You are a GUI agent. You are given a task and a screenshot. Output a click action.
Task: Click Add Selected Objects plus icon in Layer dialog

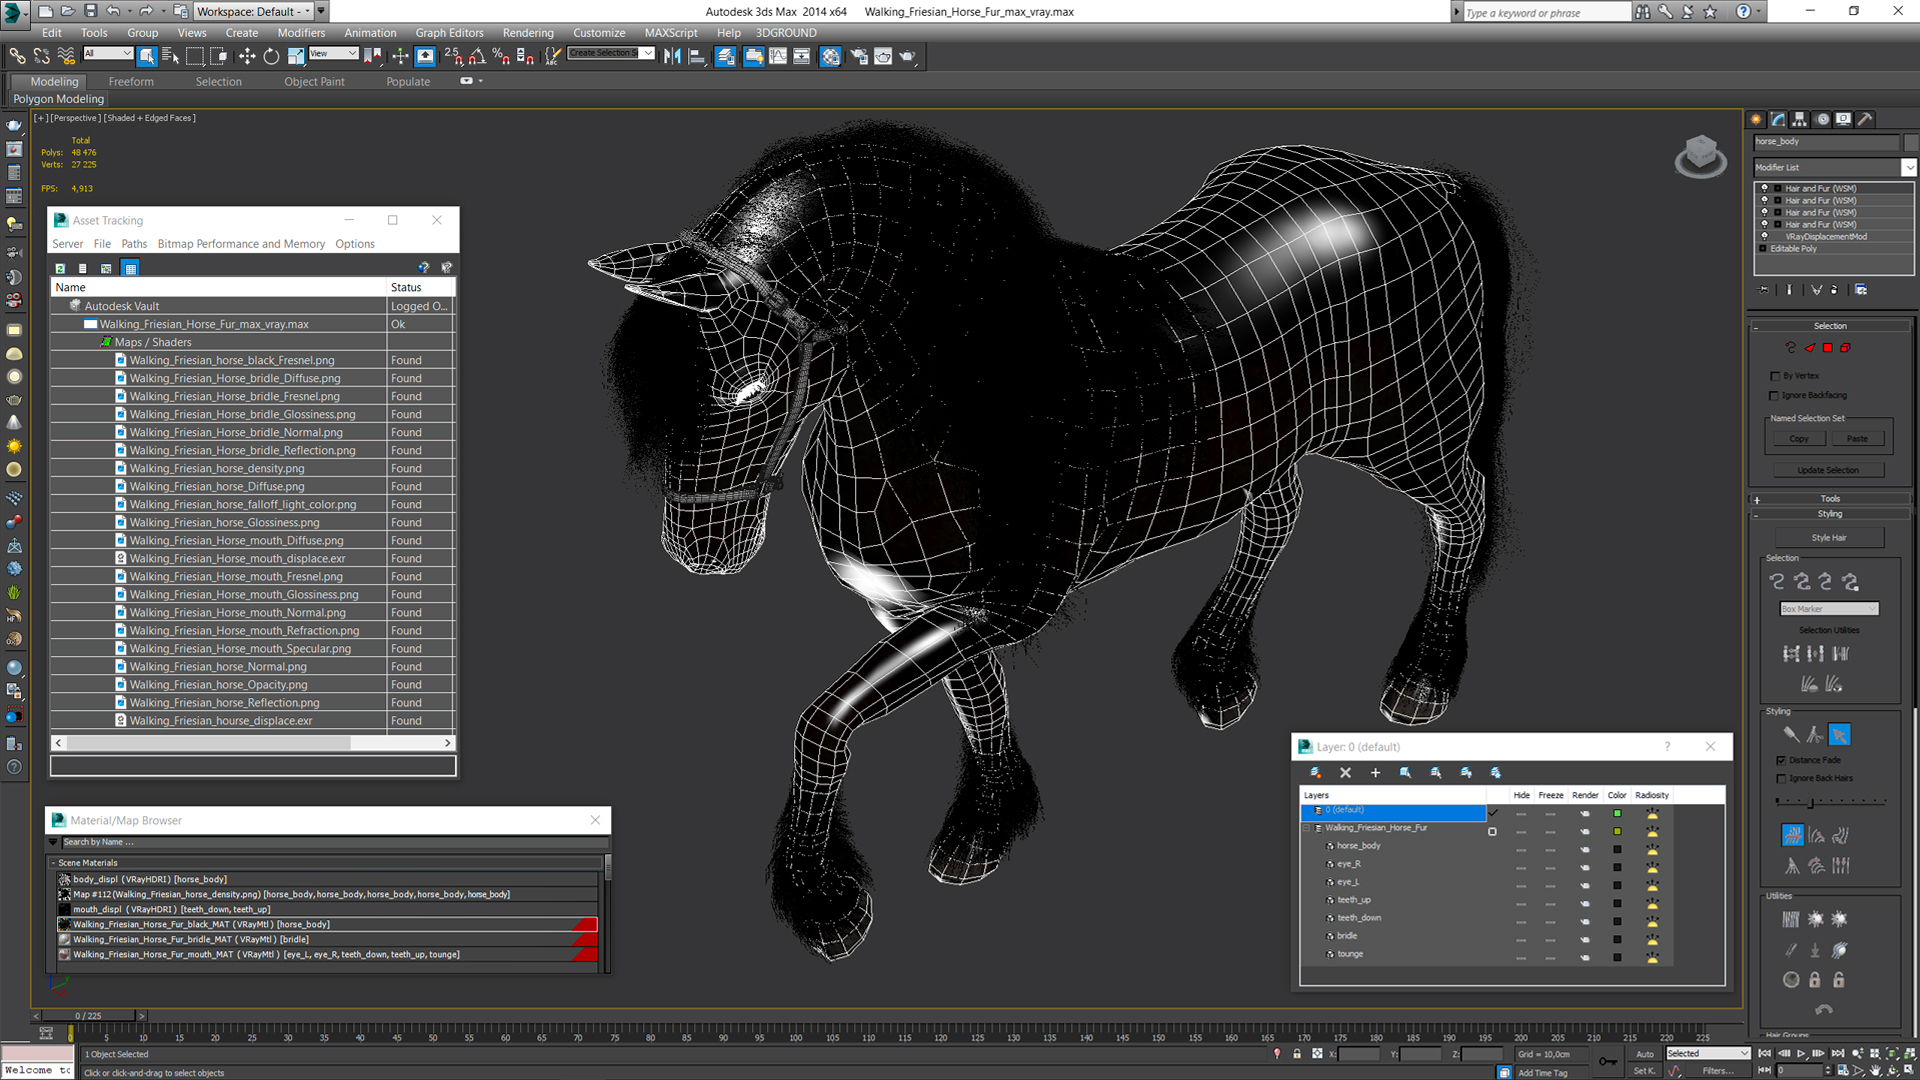point(1375,772)
